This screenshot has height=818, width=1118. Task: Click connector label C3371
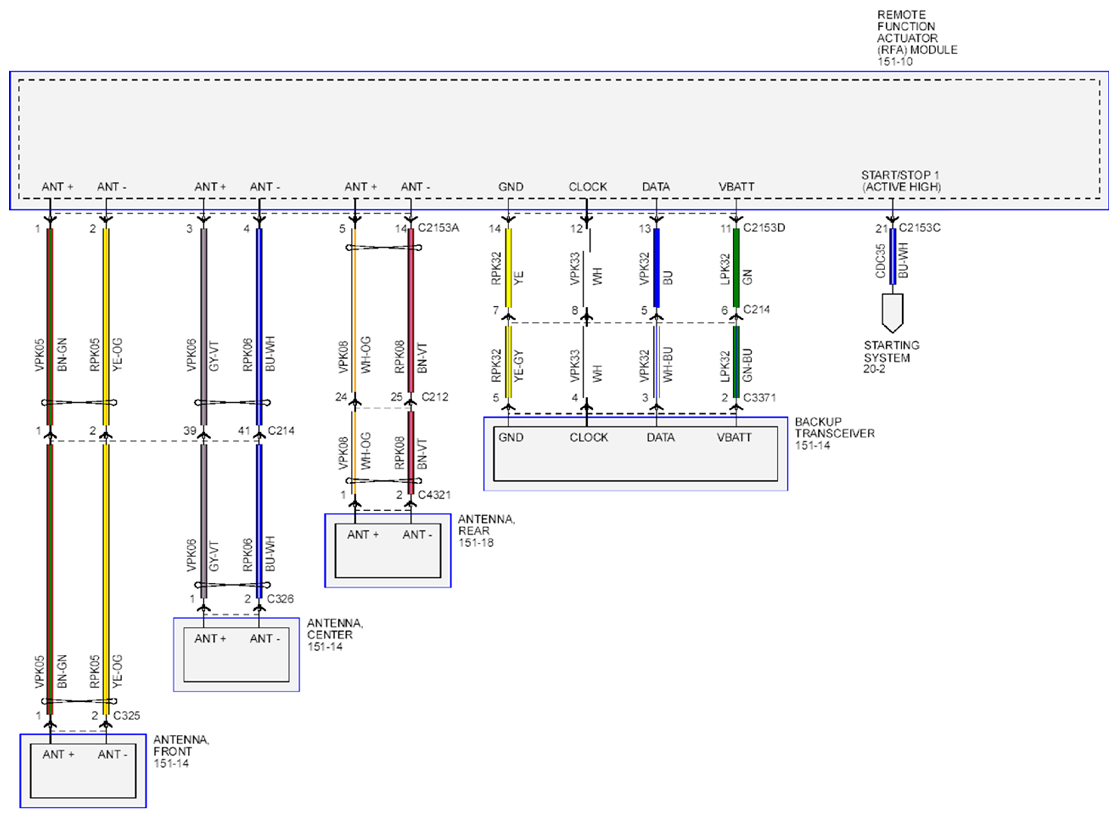point(759,397)
